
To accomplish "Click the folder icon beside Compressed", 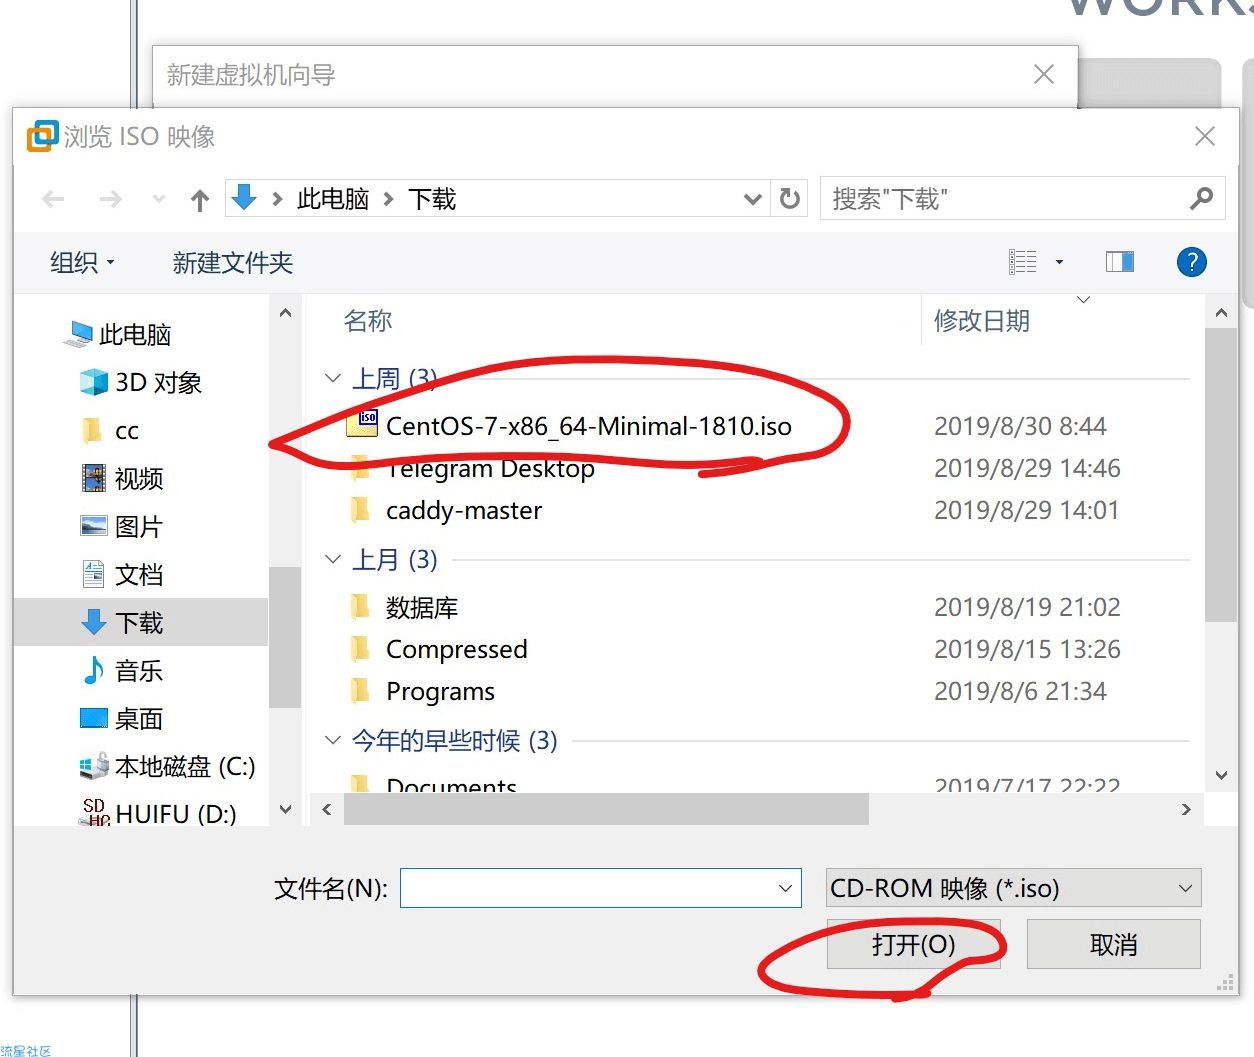I will point(361,649).
